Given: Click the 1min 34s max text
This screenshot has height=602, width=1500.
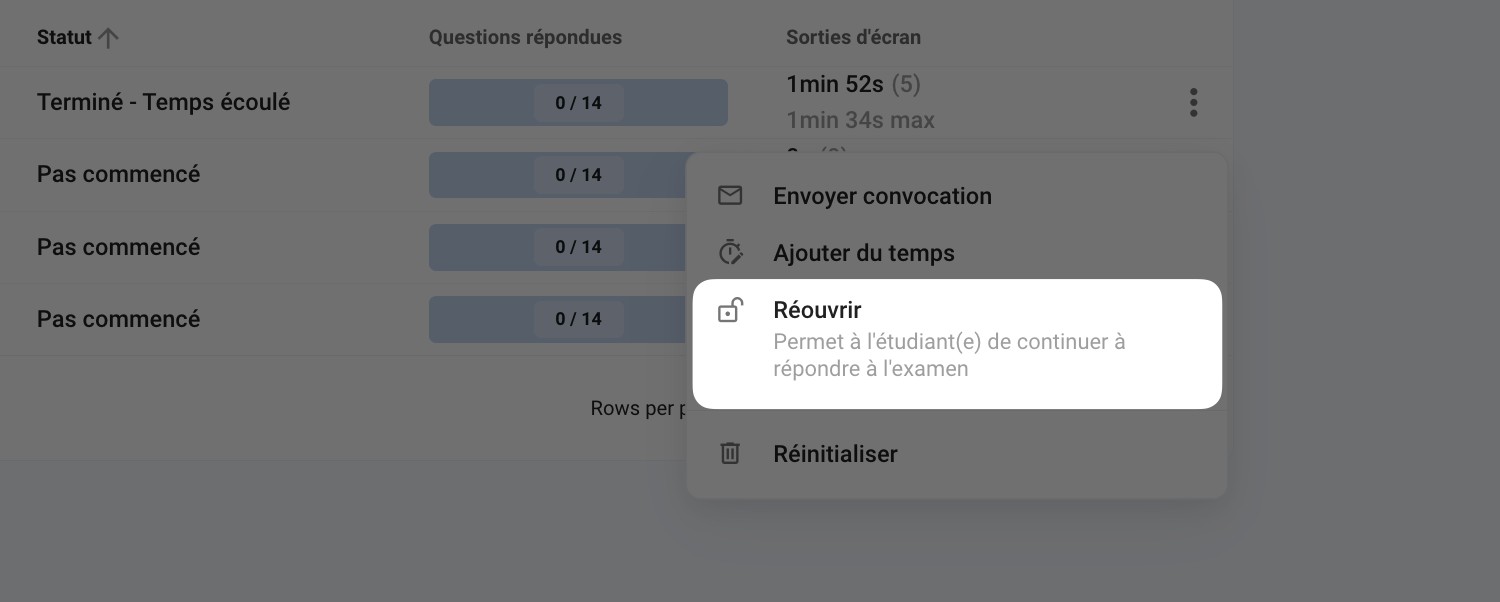Looking at the screenshot, I should [860, 121].
